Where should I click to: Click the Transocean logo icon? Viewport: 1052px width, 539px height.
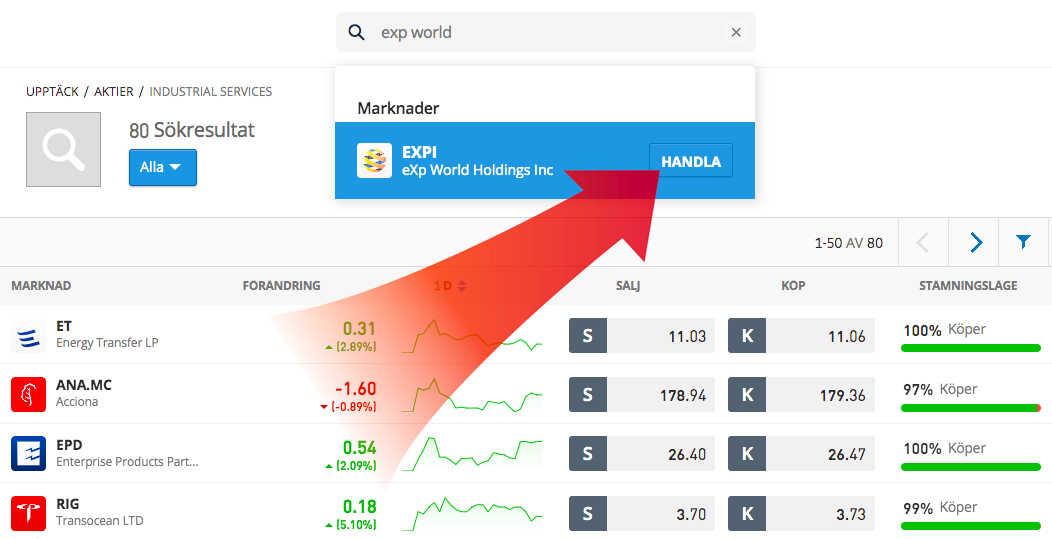(x=29, y=513)
